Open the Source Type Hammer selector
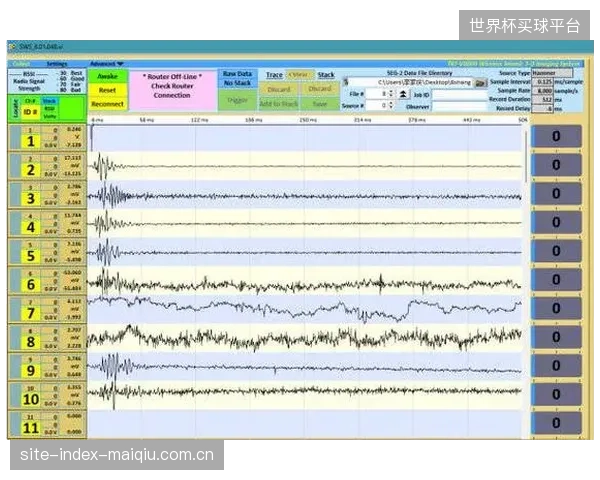600x480 pixels. coord(552,73)
